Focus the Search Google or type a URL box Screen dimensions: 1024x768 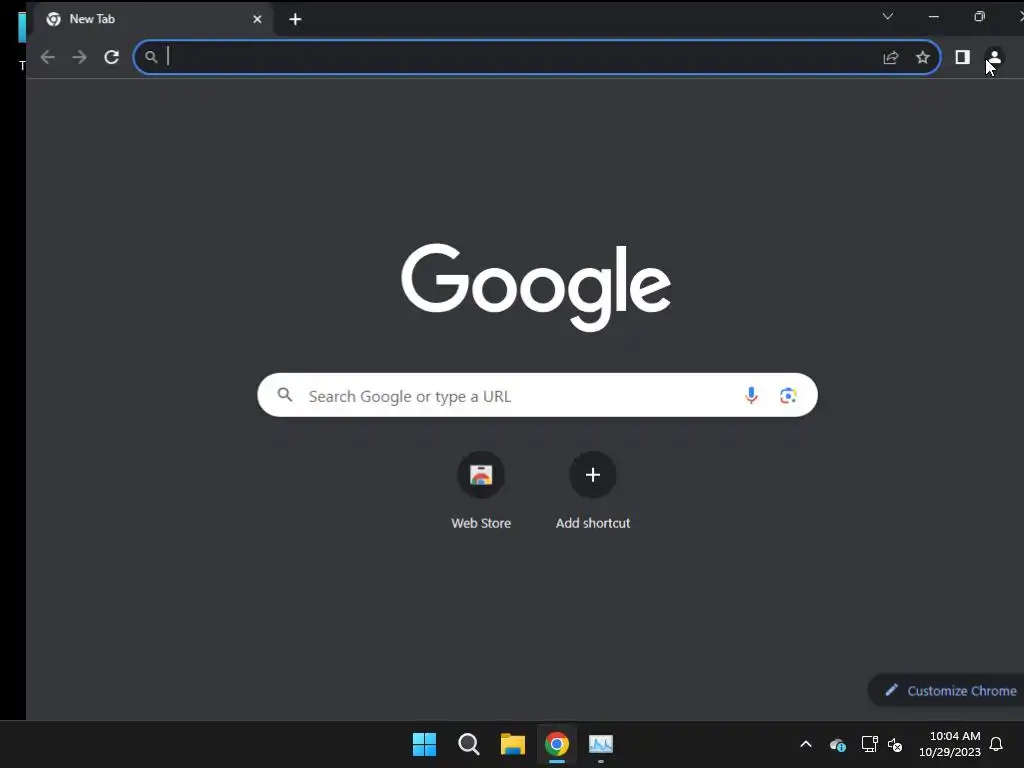click(537, 395)
